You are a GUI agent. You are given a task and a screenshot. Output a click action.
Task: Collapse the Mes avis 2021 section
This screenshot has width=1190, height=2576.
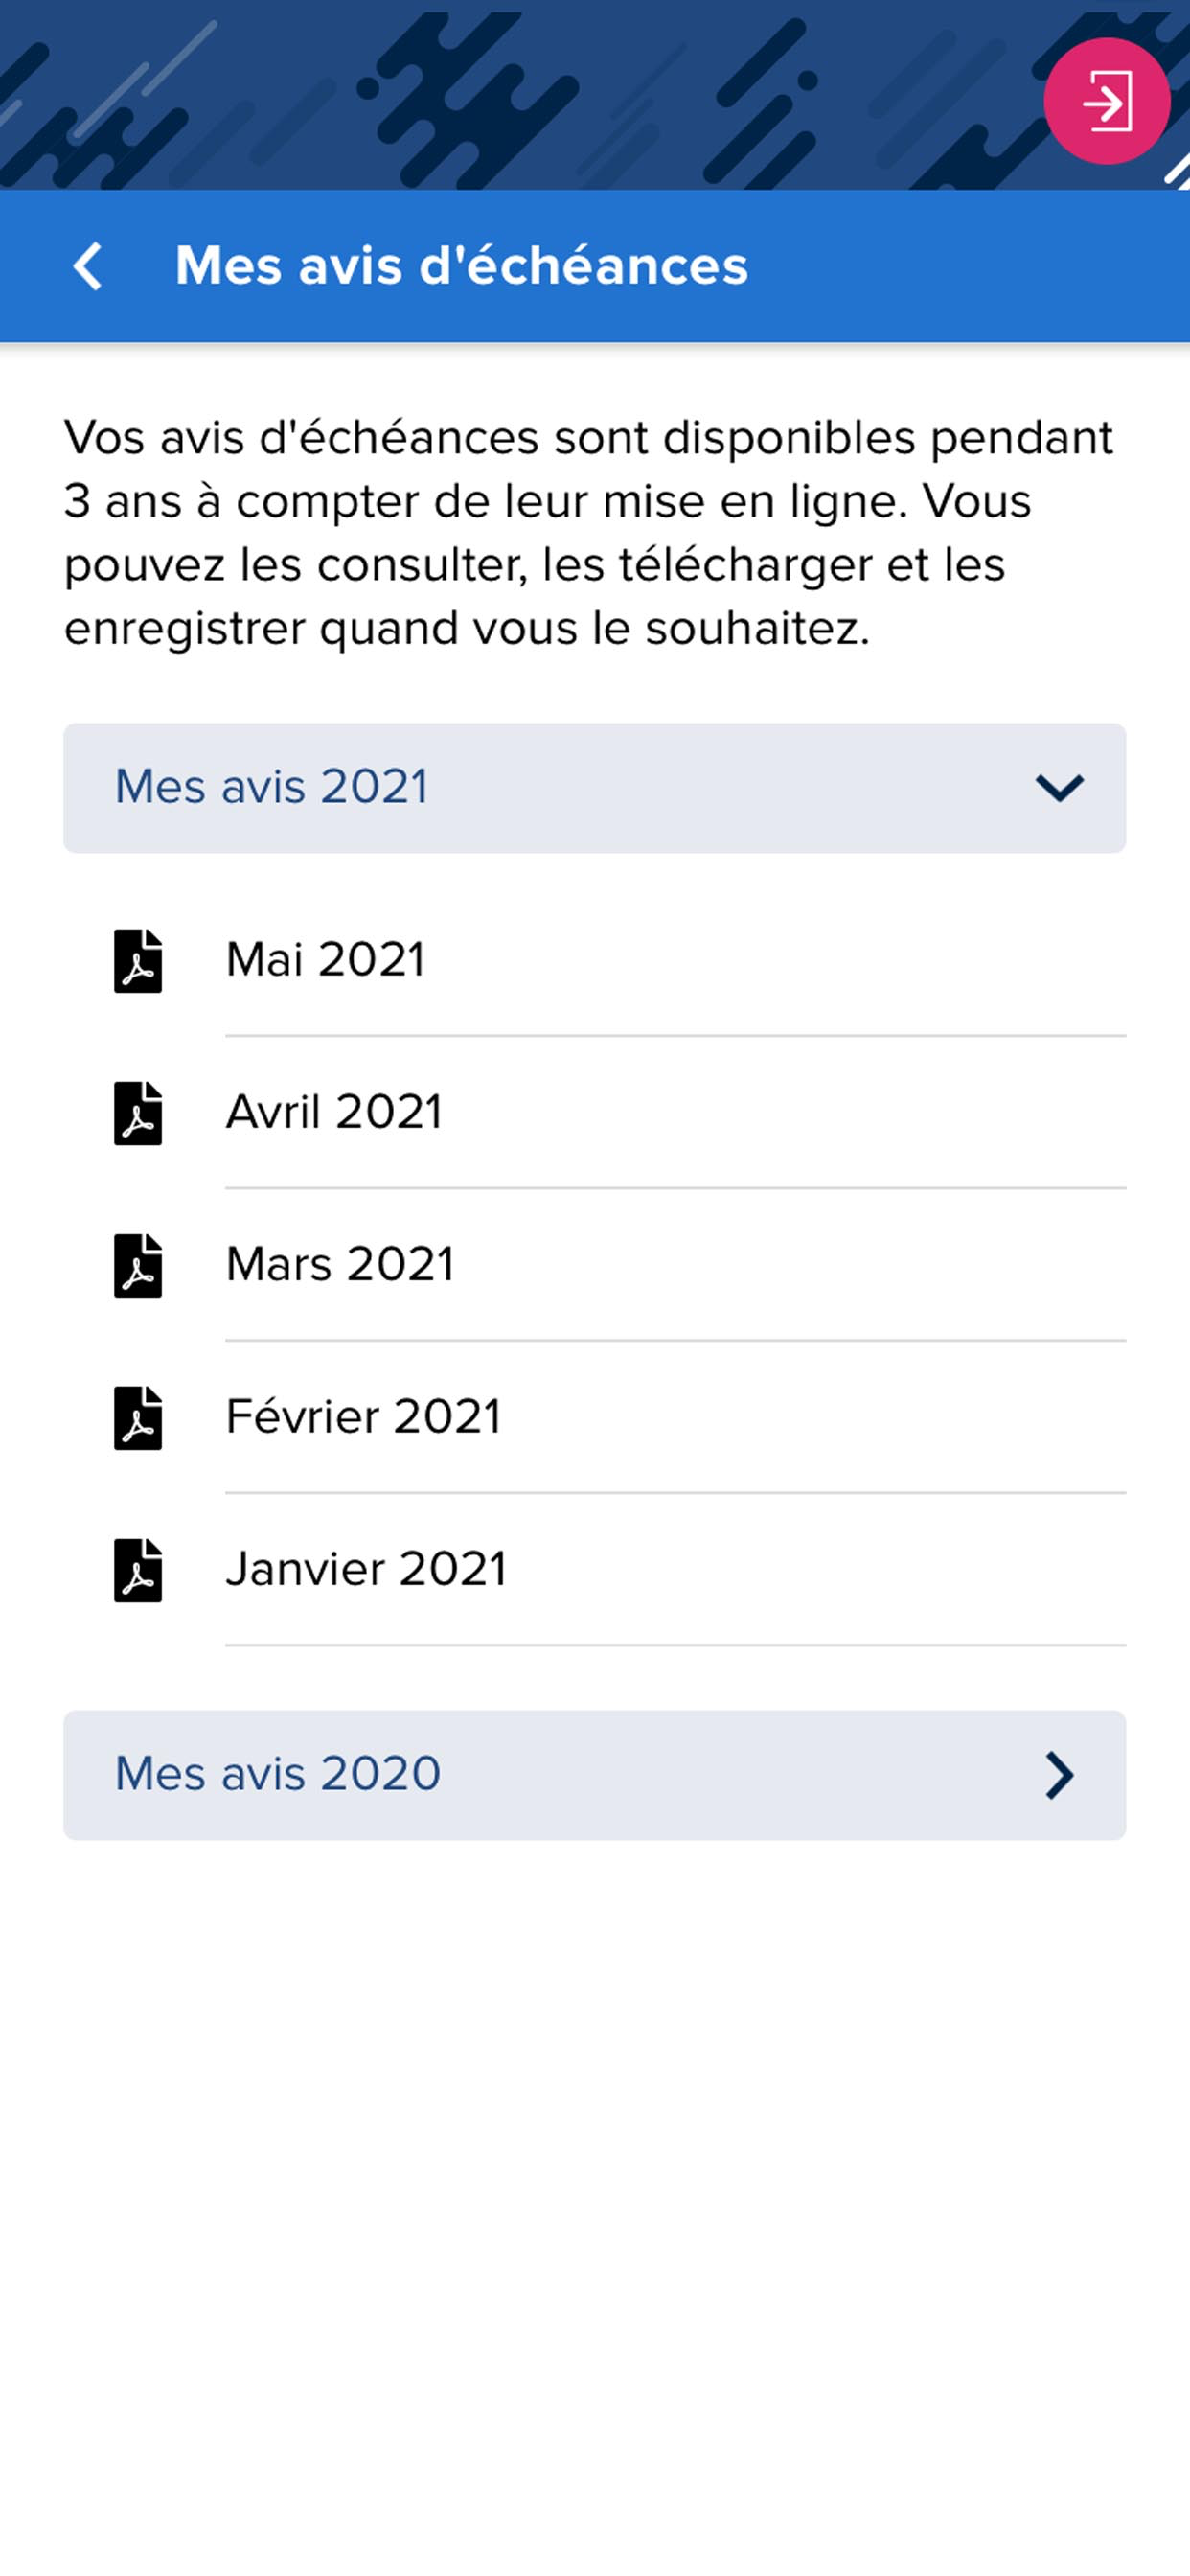point(595,788)
